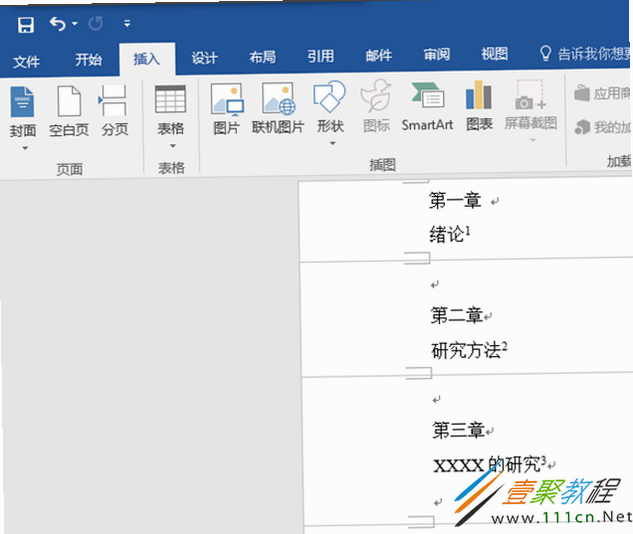
Task: Click the 屏幕截图 screenshot icon
Action: click(530, 94)
